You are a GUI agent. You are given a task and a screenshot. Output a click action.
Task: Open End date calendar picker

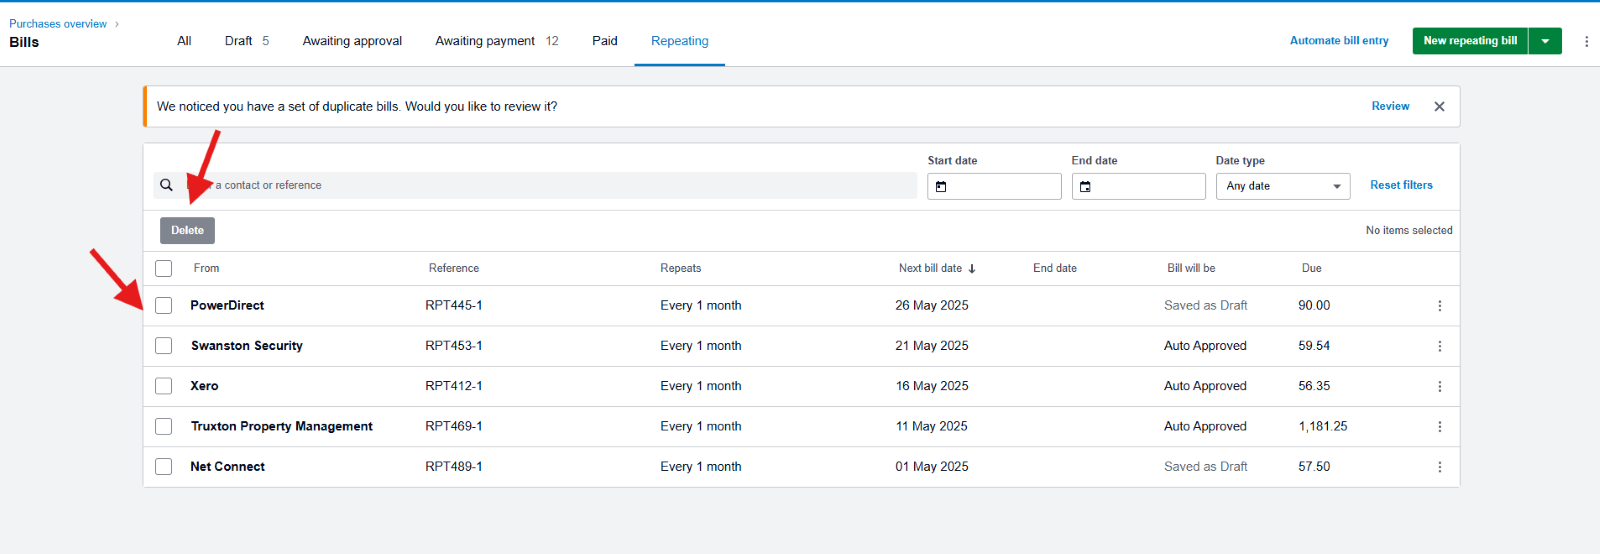[x=1085, y=186]
